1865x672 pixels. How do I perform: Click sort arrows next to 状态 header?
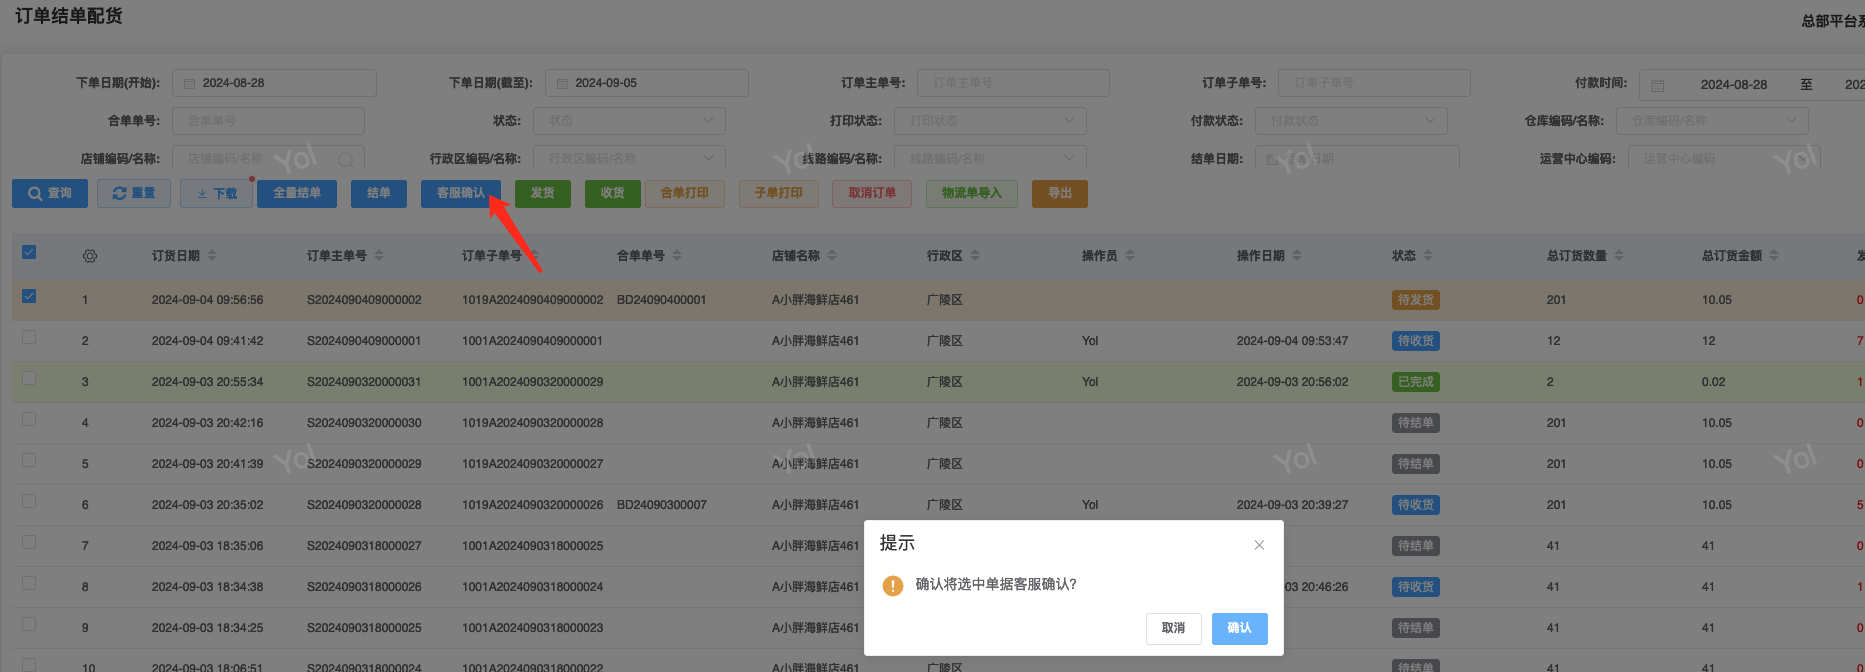coord(1428,256)
